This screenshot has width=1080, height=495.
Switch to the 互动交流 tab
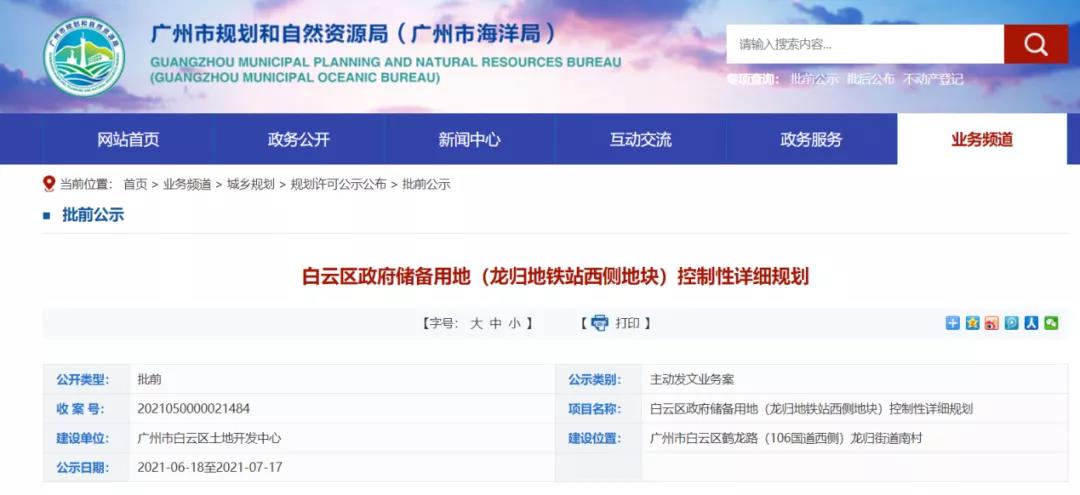pos(641,140)
